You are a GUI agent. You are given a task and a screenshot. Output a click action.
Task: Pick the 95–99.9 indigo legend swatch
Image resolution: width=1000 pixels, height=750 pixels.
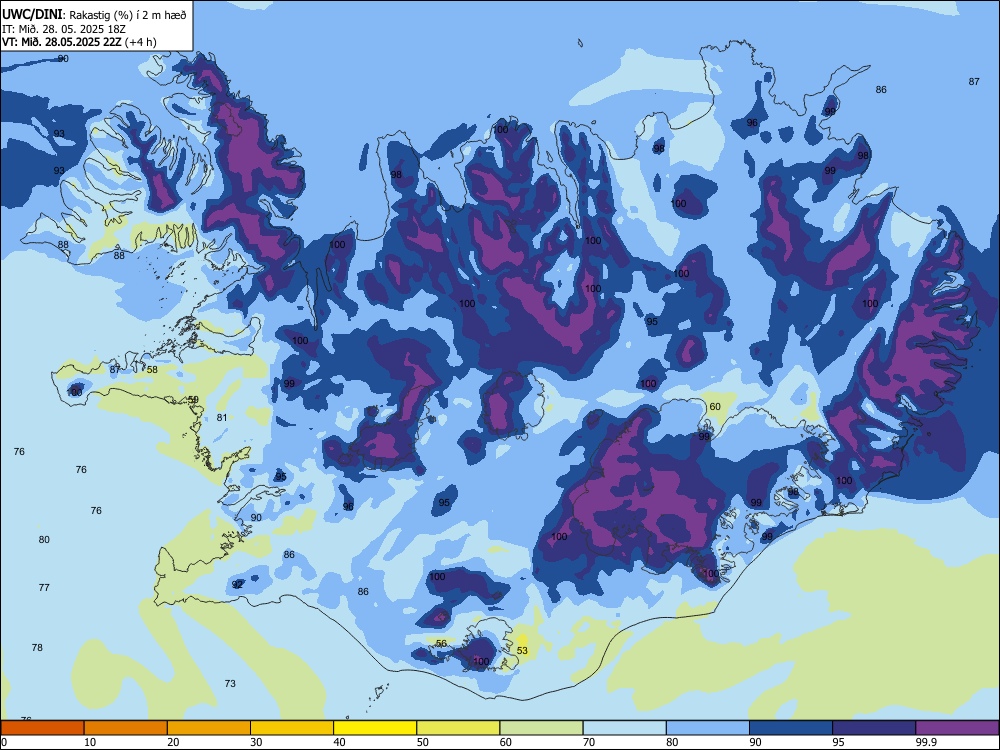[874, 728]
